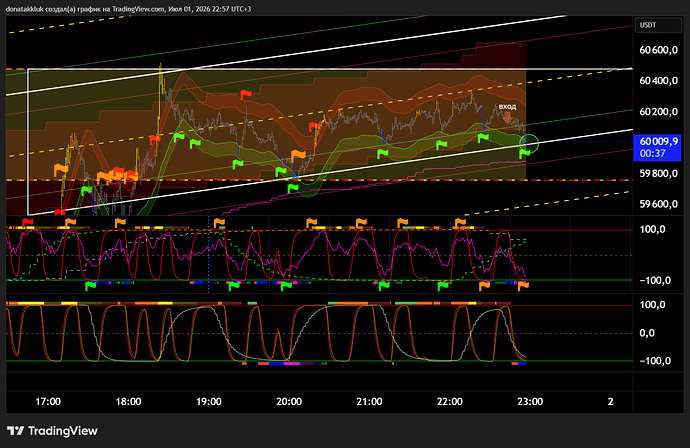This screenshot has width=690, height=448.
Task: Click the 60600,0 price scale label
Action: pyautogui.click(x=658, y=50)
